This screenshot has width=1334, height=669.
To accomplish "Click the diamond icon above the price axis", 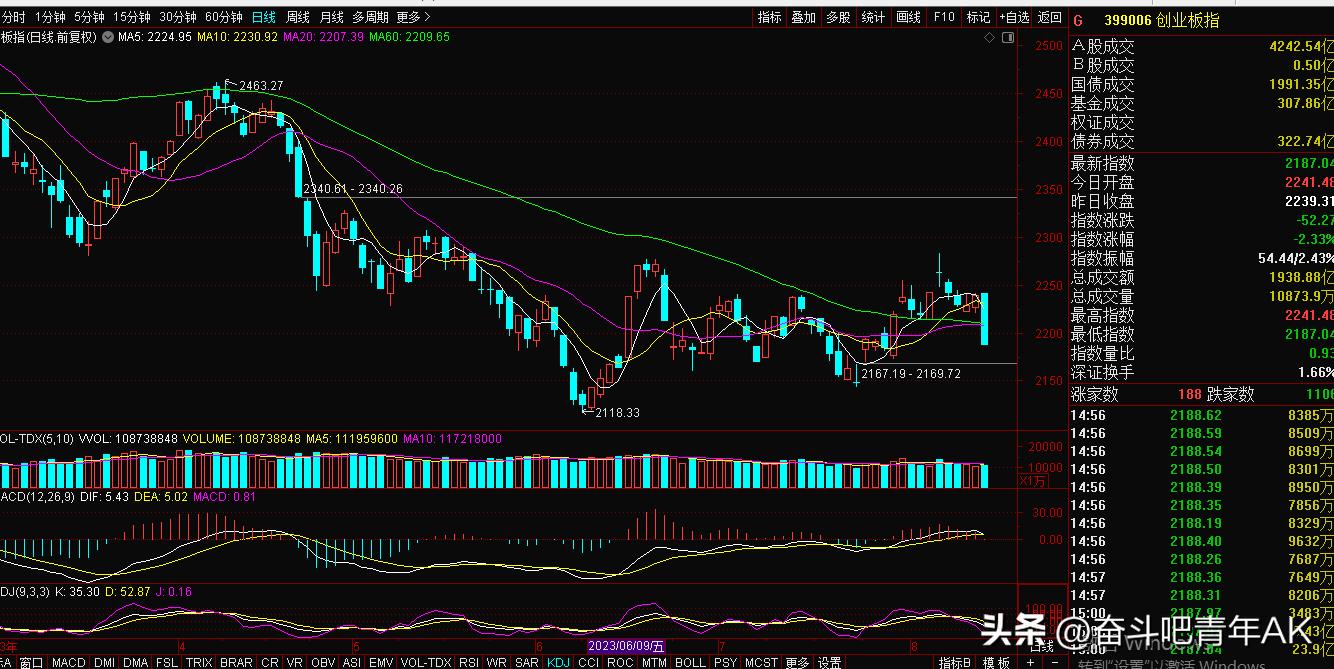I will 990,37.
